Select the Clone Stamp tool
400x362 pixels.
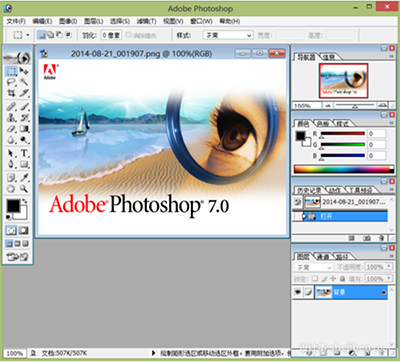pyautogui.click(x=11, y=118)
